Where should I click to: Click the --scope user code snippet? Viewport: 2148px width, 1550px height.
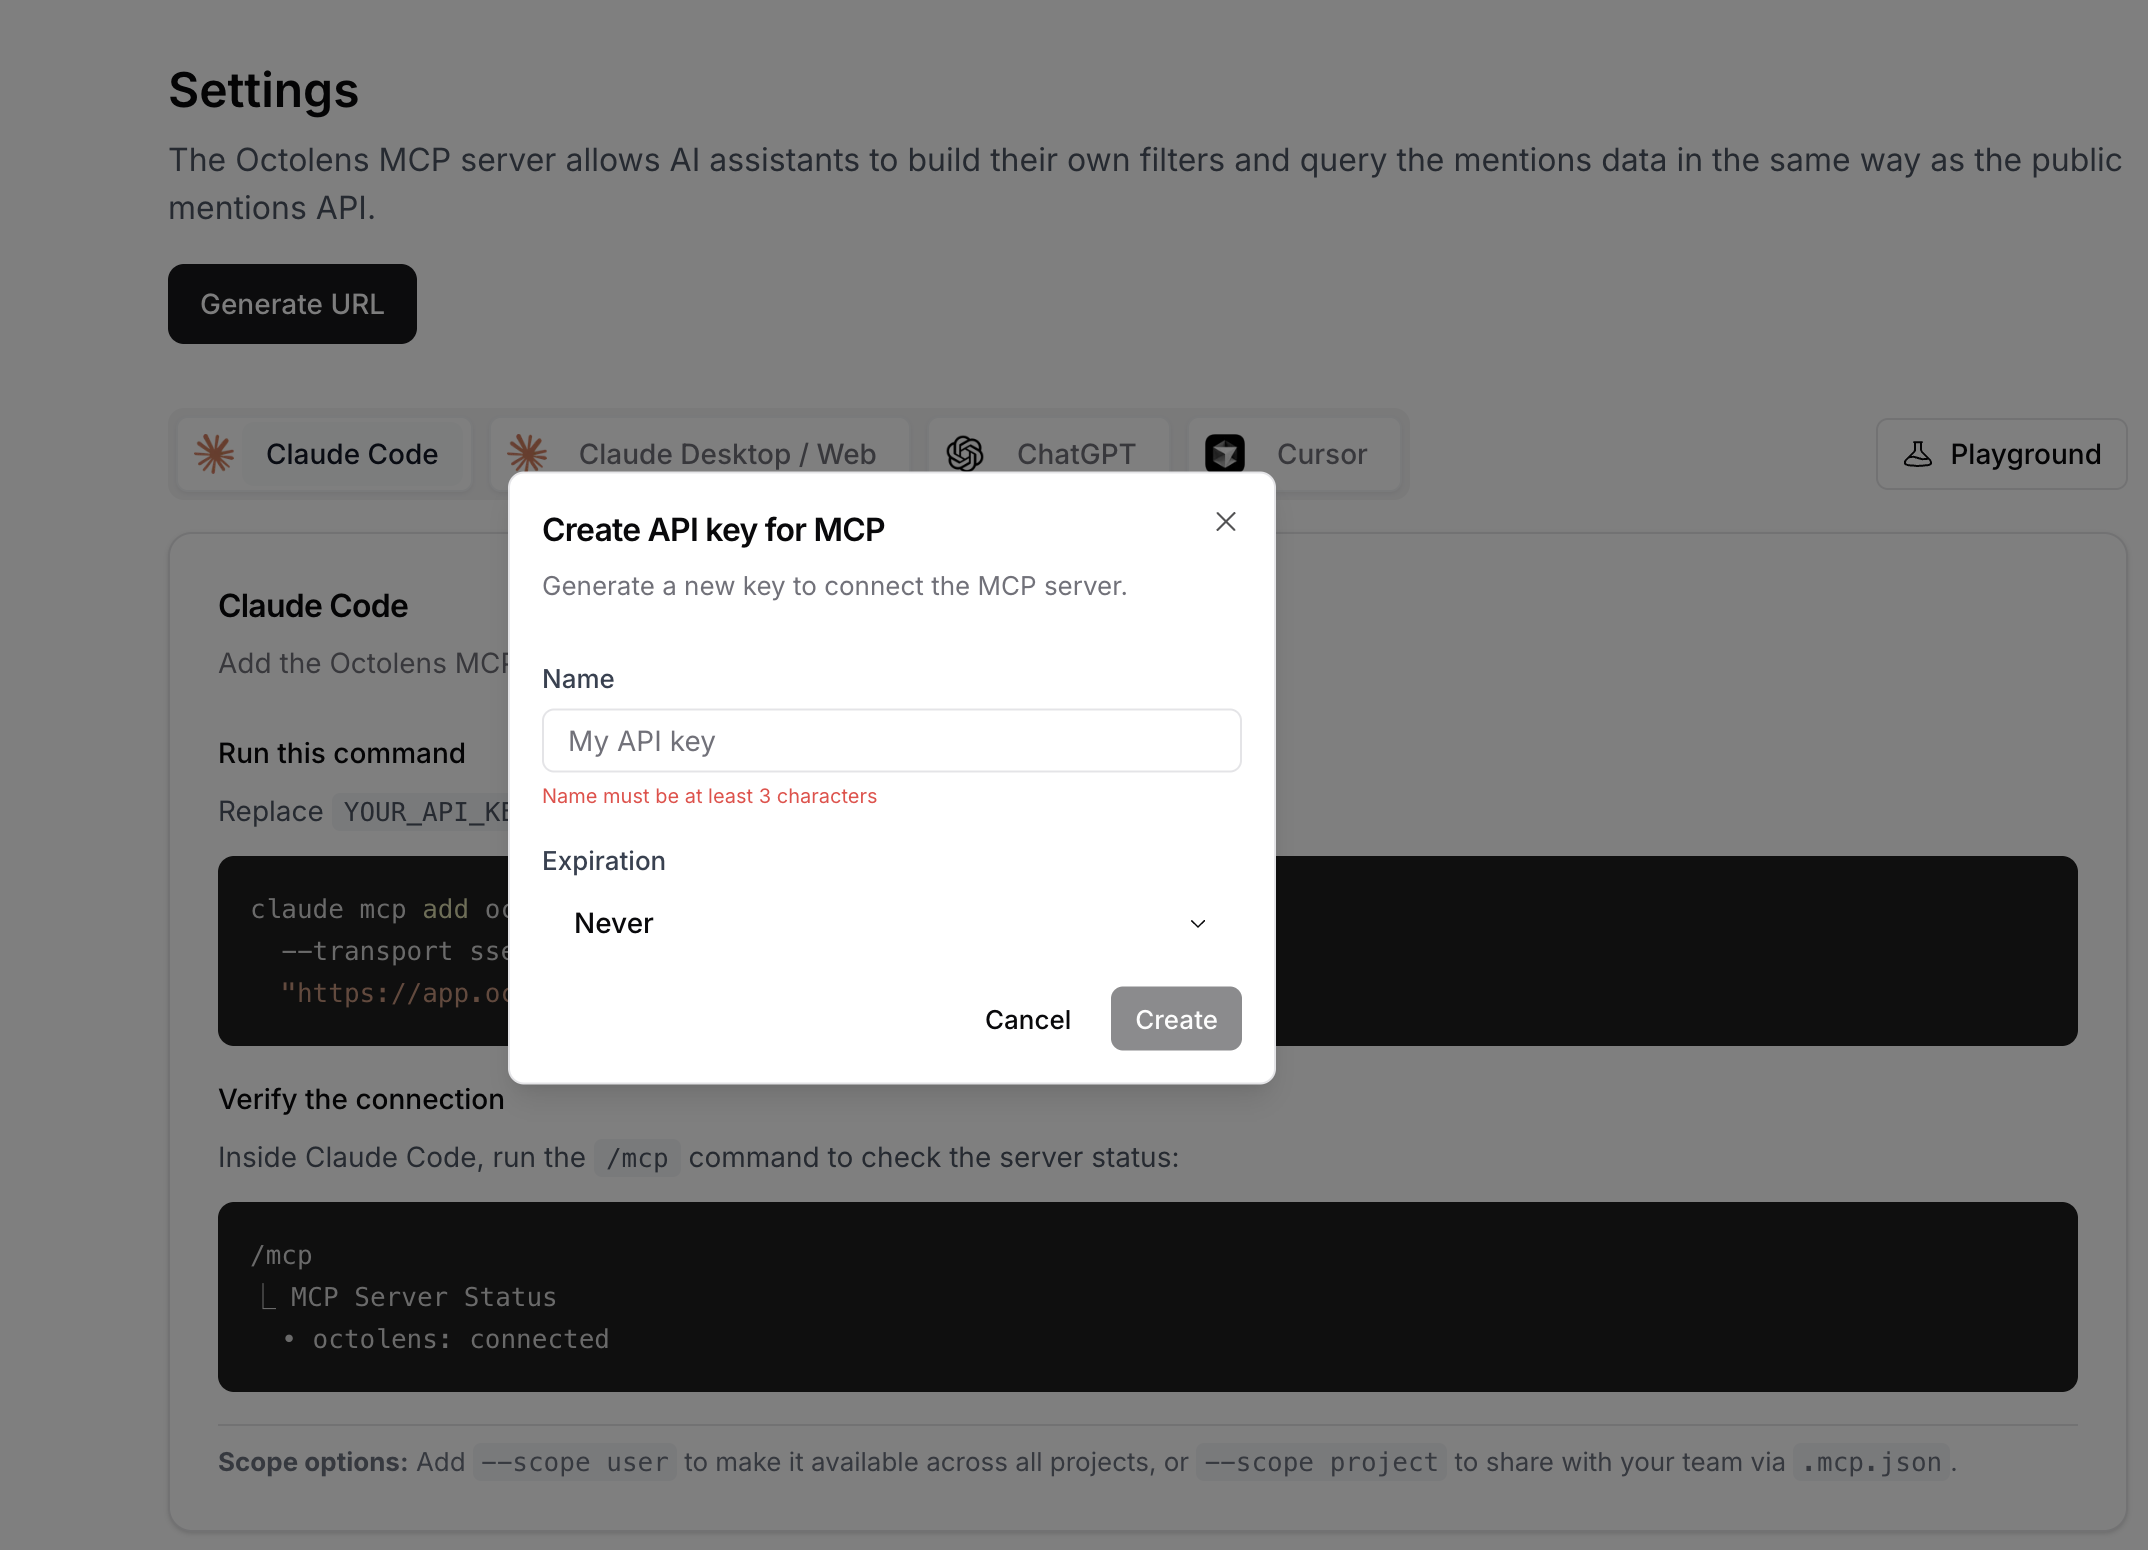[575, 1461]
